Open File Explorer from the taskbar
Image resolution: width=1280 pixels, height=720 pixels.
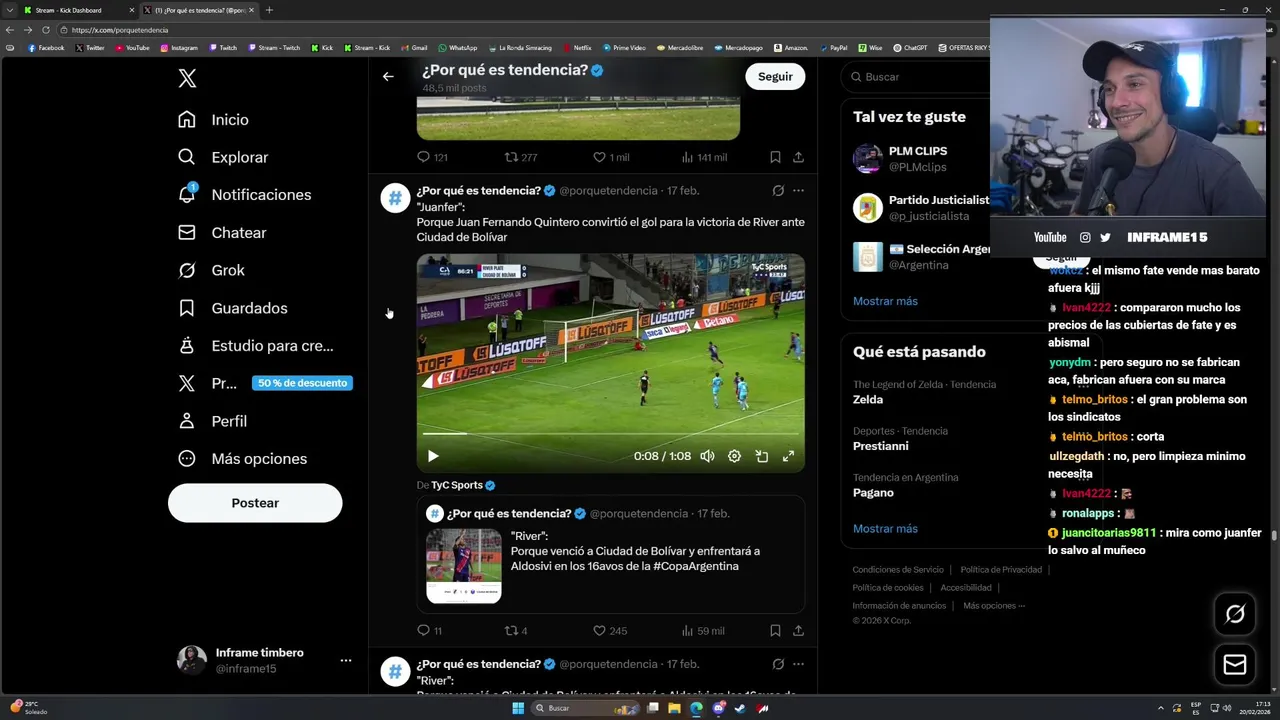pos(674,708)
